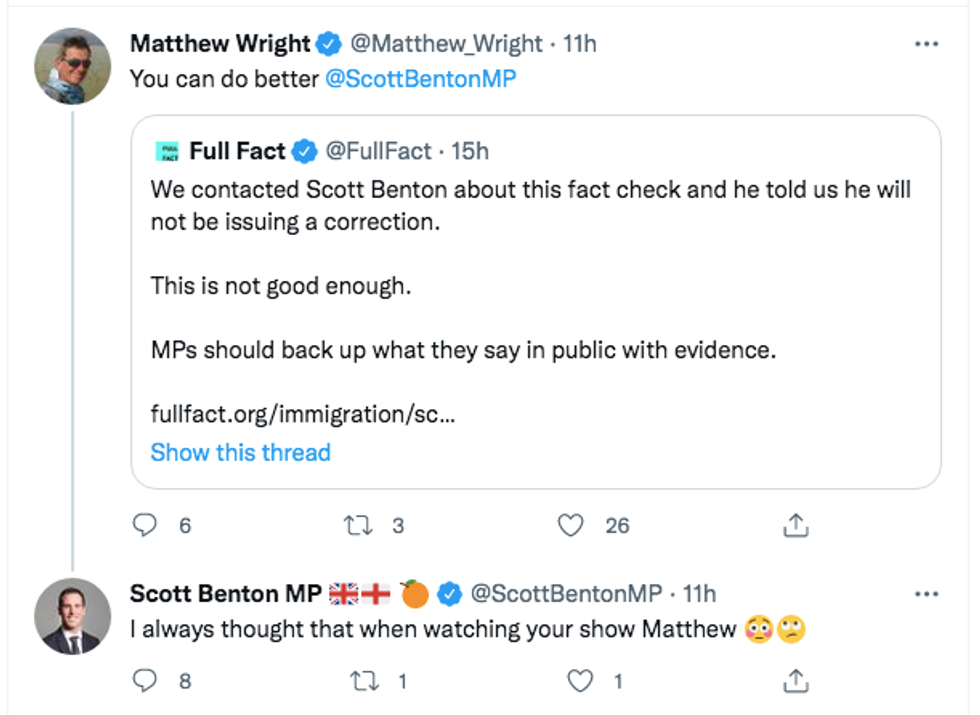Open Matthew Wright's profile picture
Viewport: 980px width, 715px height.
(x=72, y=65)
